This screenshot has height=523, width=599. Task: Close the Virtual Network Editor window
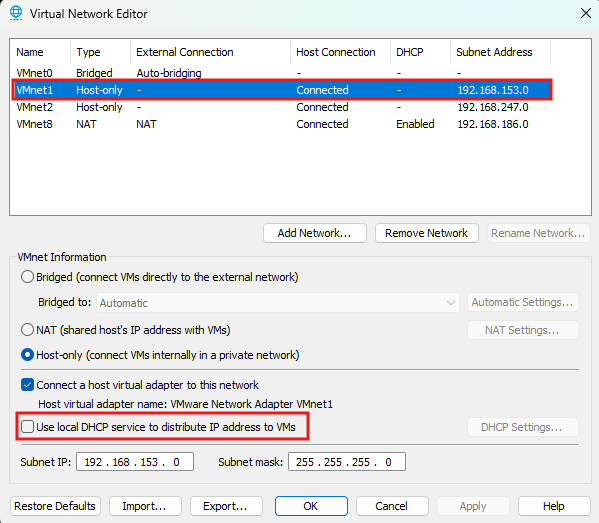click(586, 13)
